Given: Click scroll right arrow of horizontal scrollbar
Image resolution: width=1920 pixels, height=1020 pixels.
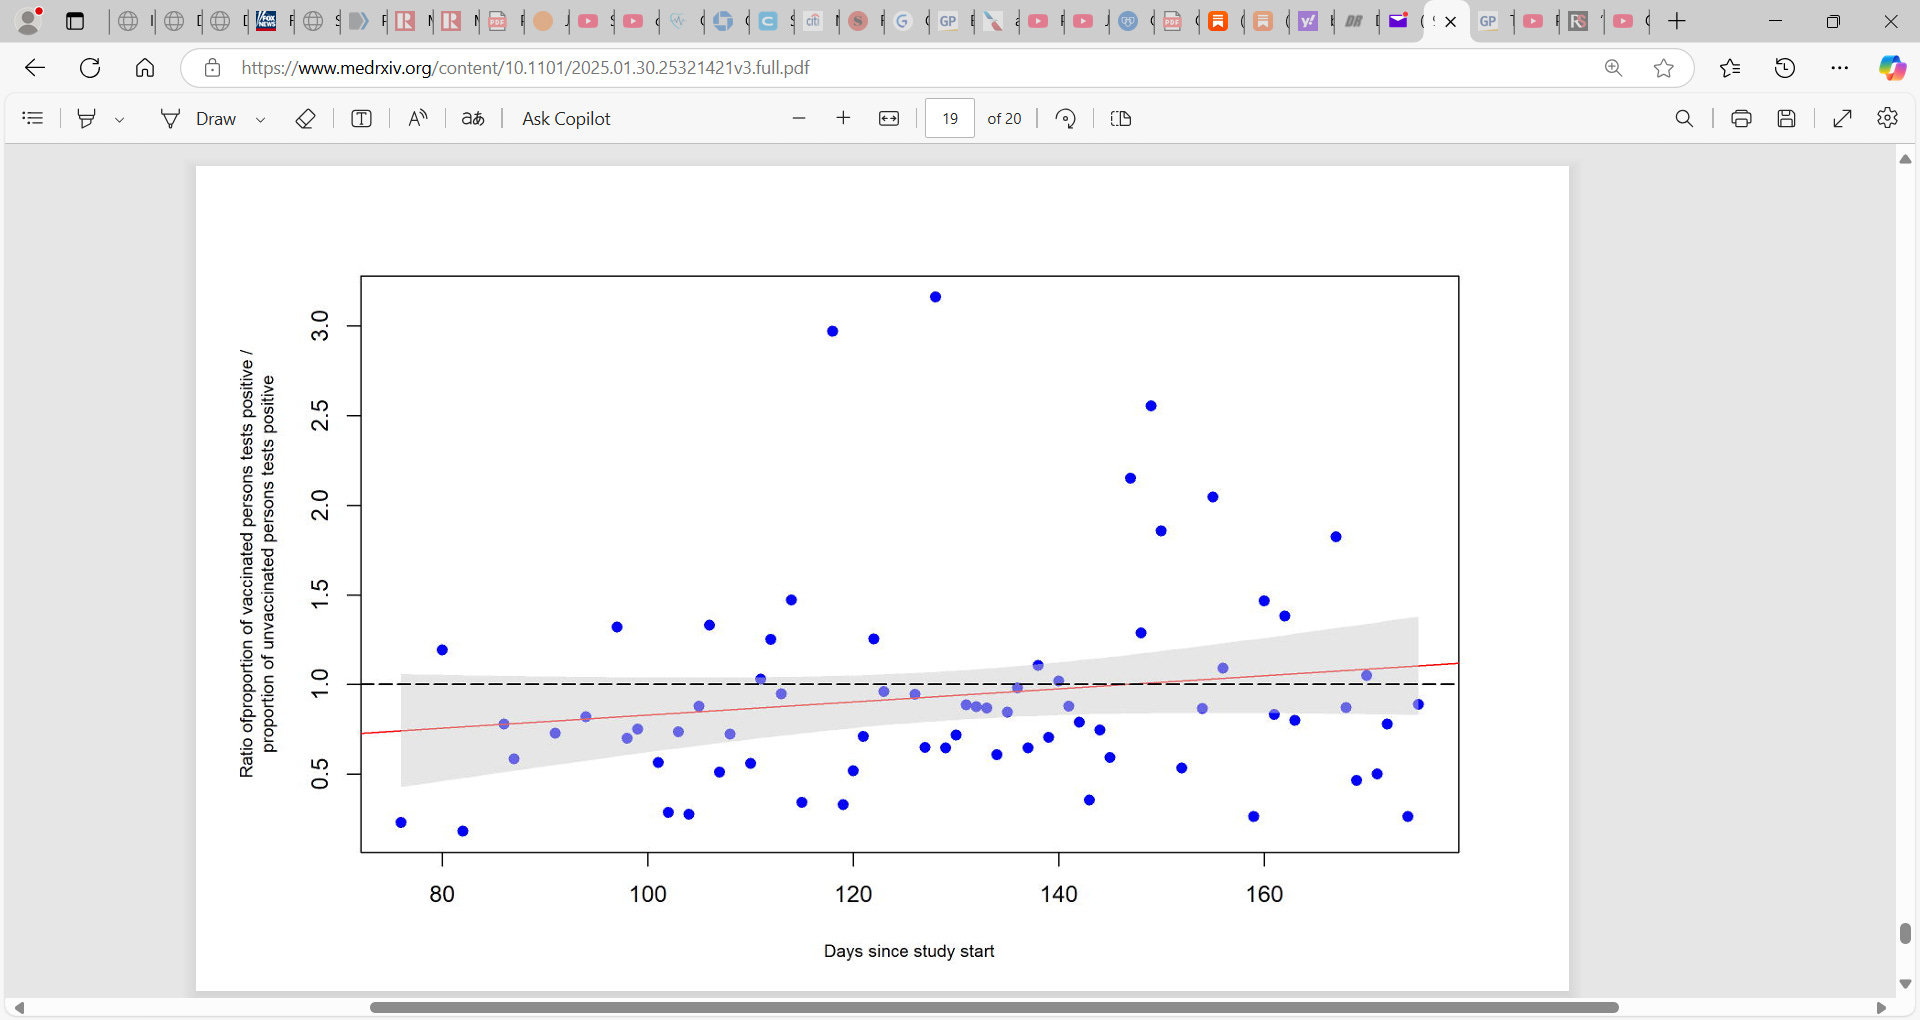Looking at the screenshot, I should coord(1881,1007).
